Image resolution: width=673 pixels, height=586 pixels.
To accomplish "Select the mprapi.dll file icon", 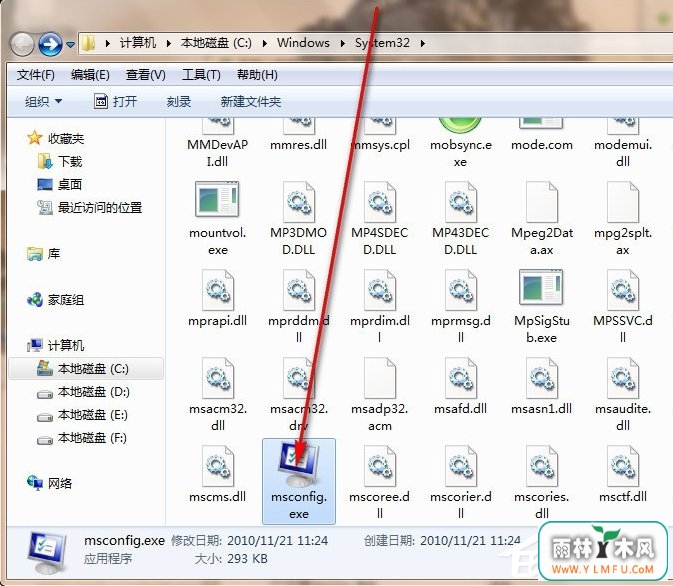I will point(218,290).
